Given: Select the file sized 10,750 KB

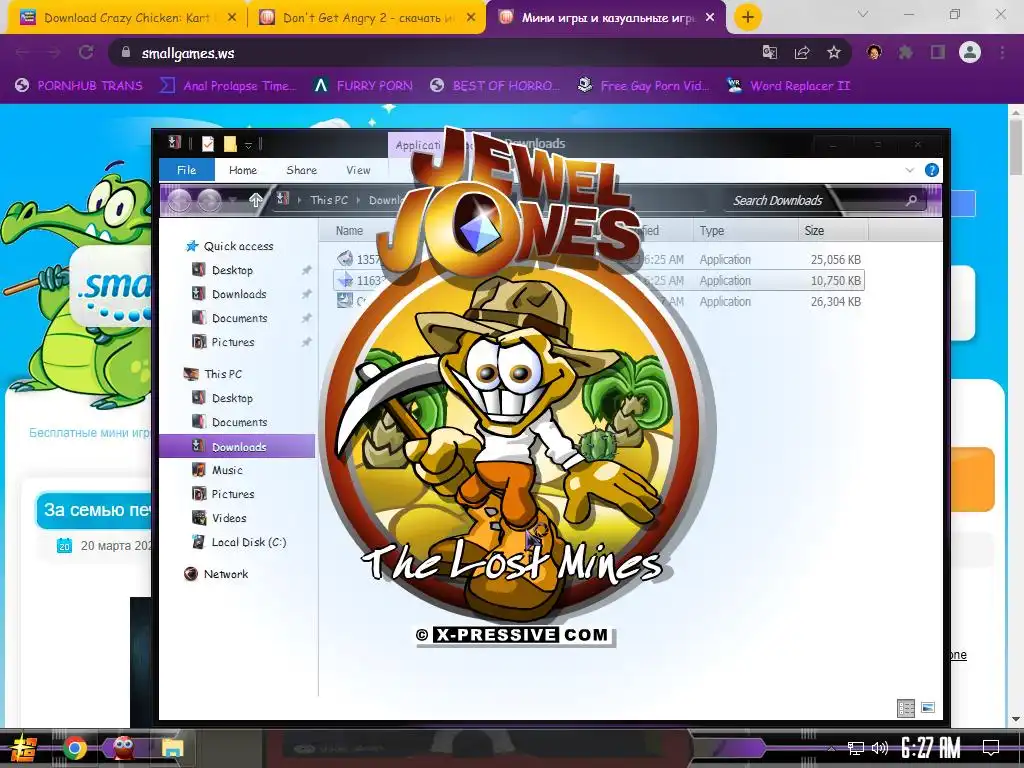Looking at the screenshot, I should coord(600,280).
